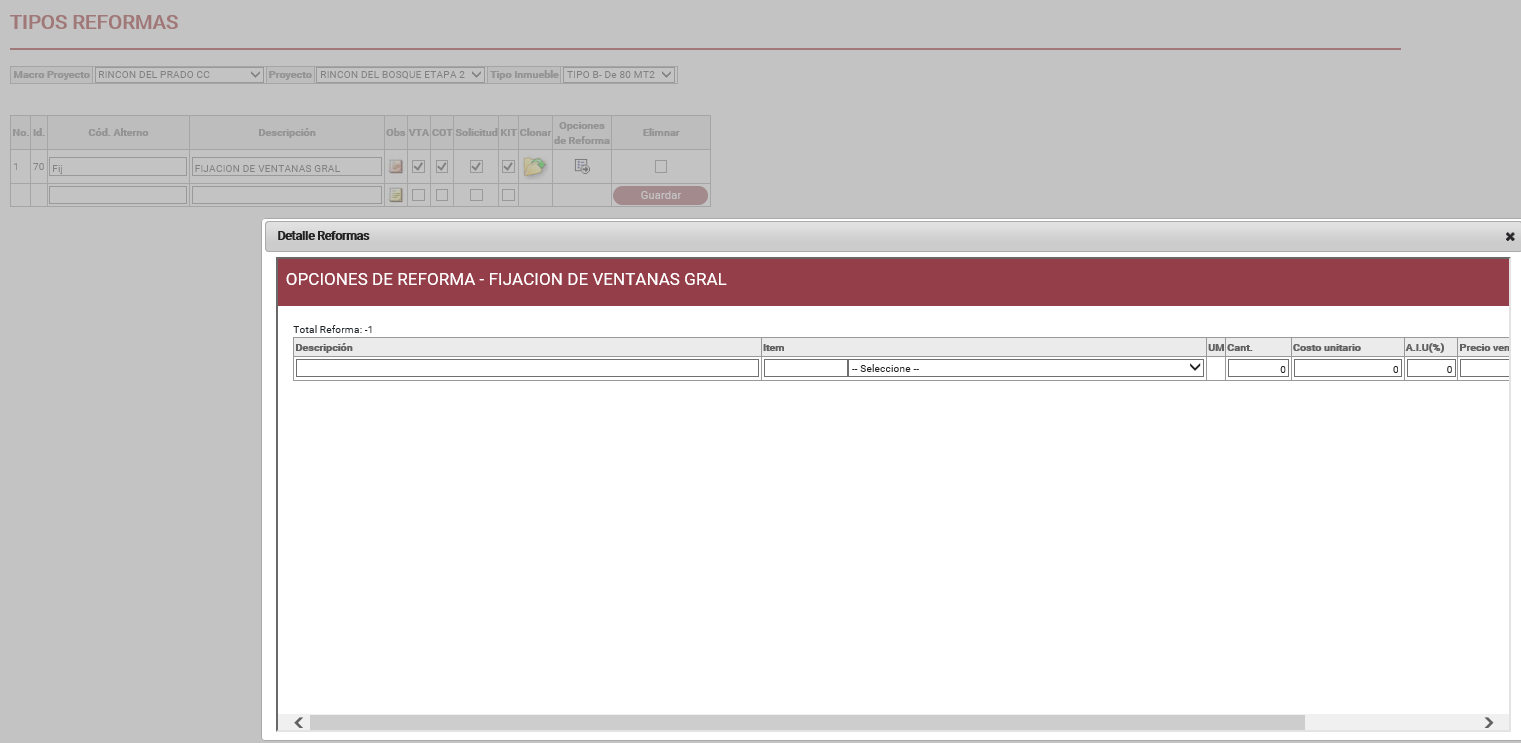Image resolution: width=1521 pixels, height=743 pixels.
Task: Click the 'Detalle Reformas' dialog title
Action: (323, 236)
